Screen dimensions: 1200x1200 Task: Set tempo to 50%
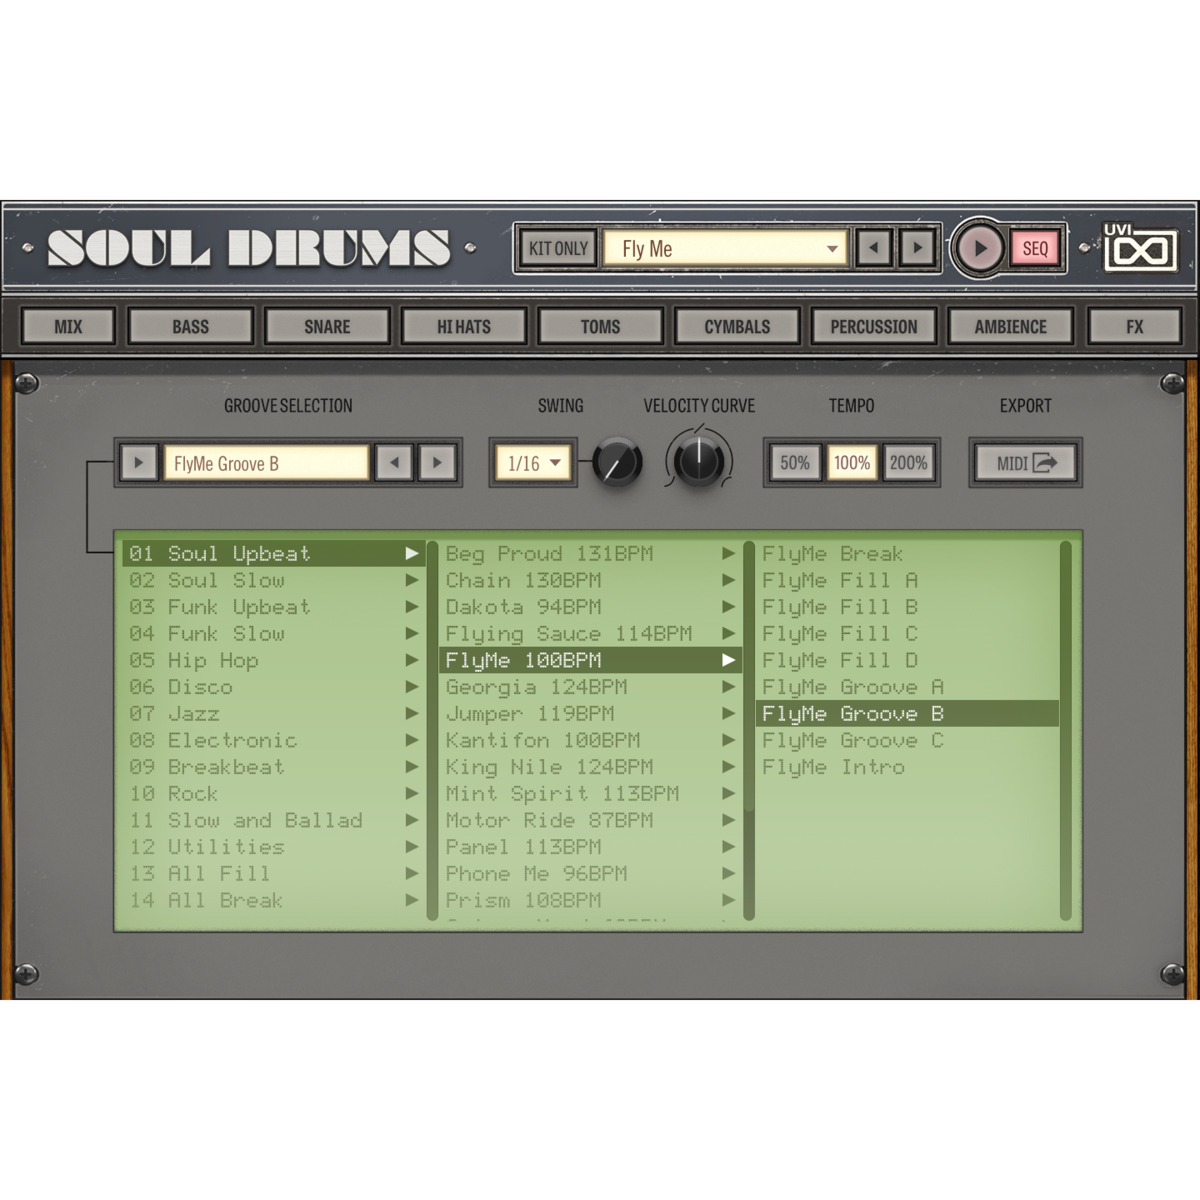coord(795,463)
